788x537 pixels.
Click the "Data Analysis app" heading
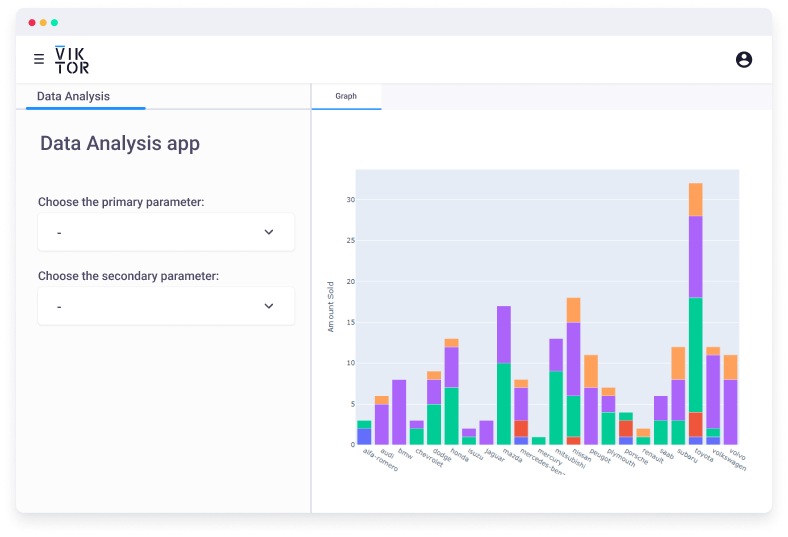(120, 144)
